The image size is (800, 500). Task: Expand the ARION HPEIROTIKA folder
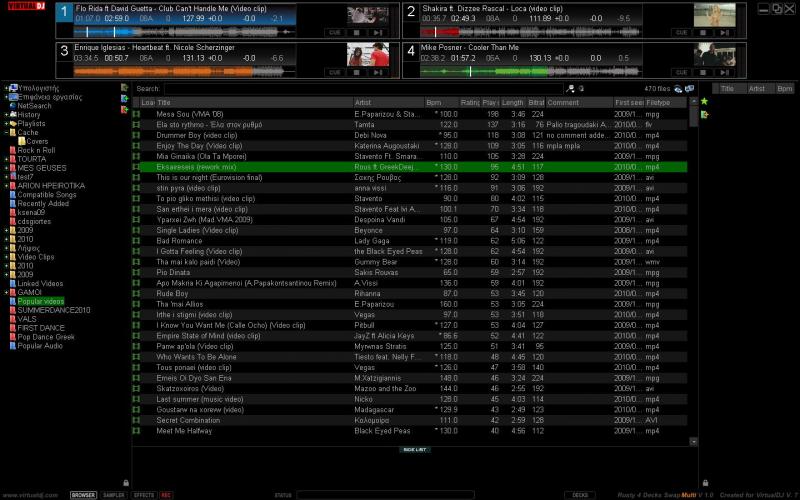click(7, 186)
